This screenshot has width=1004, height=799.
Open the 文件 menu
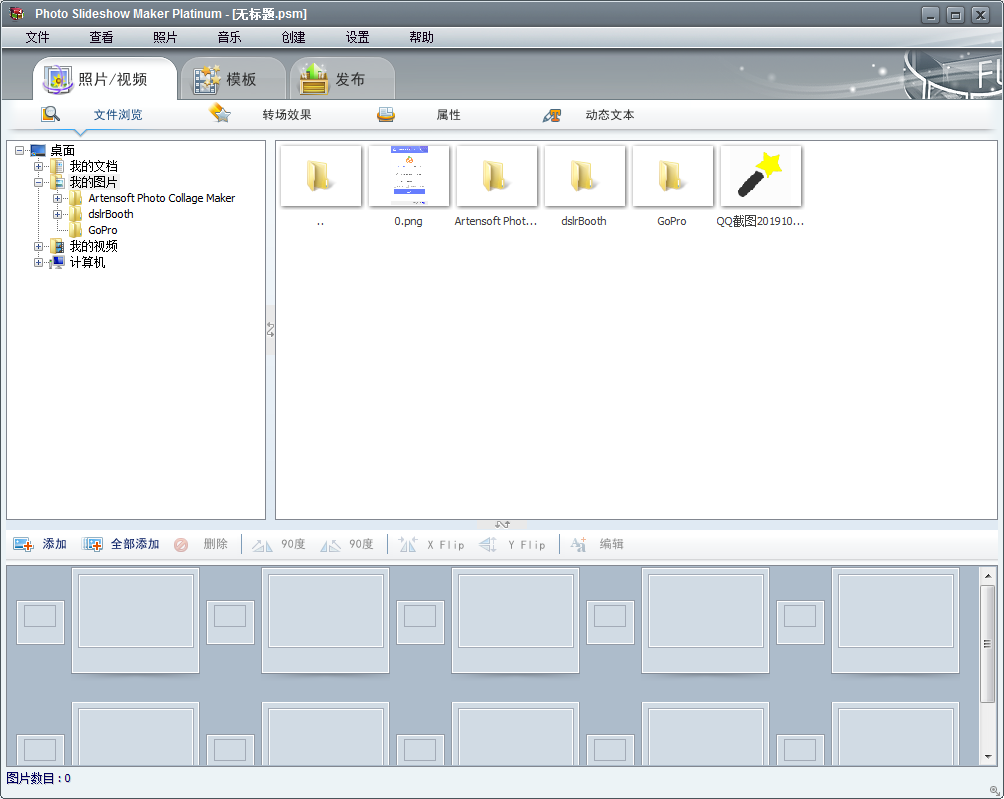[x=37, y=37]
